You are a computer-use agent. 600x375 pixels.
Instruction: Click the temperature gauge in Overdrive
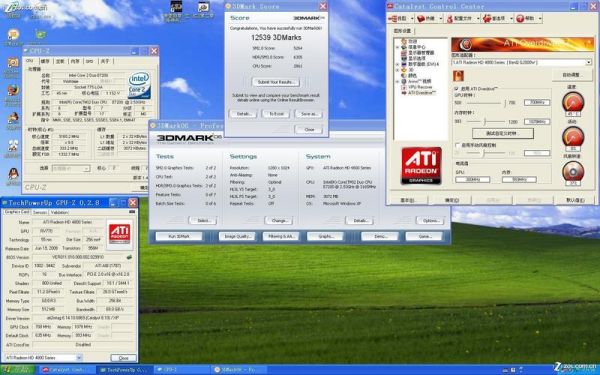coord(573,103)
